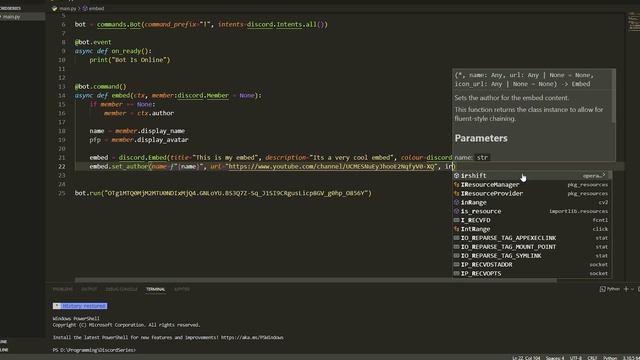Choose IO_REPARSE_TAG_SYMLINK suggestion

click(x=532, y=256)
